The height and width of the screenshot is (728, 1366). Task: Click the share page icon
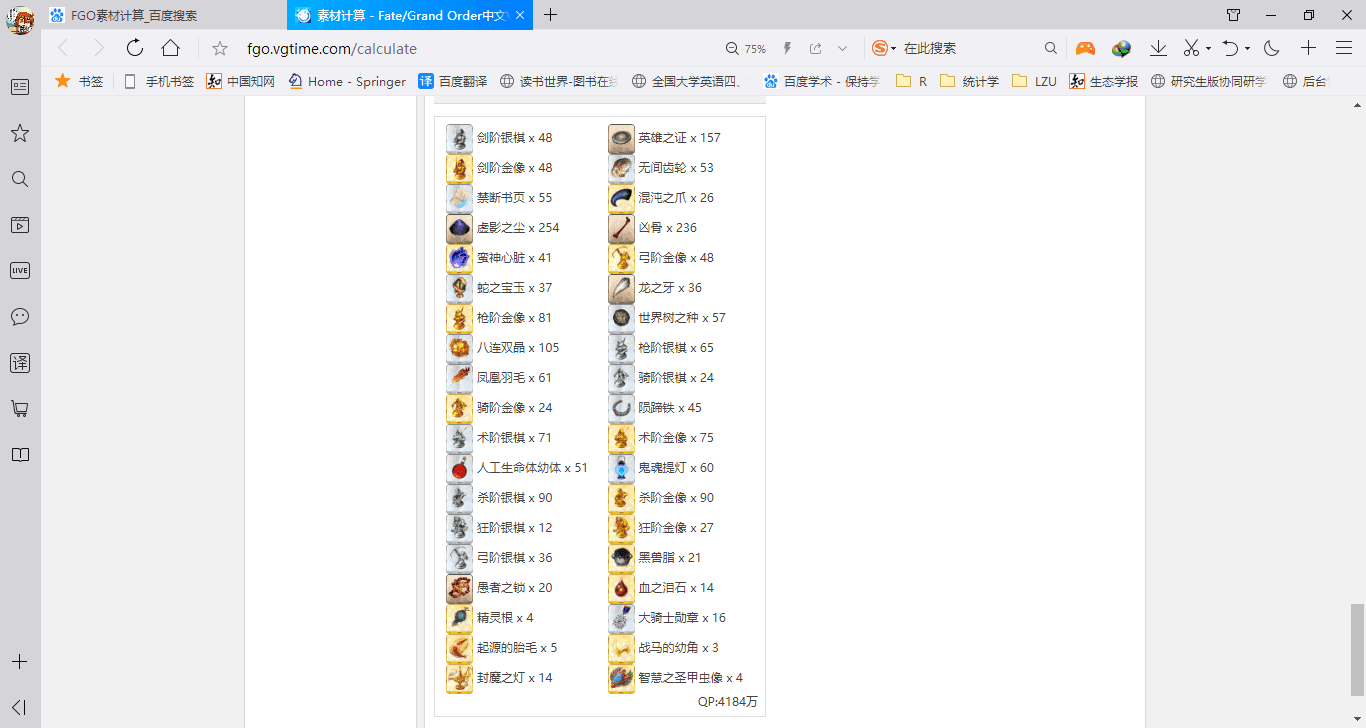(x=816, y=48)
